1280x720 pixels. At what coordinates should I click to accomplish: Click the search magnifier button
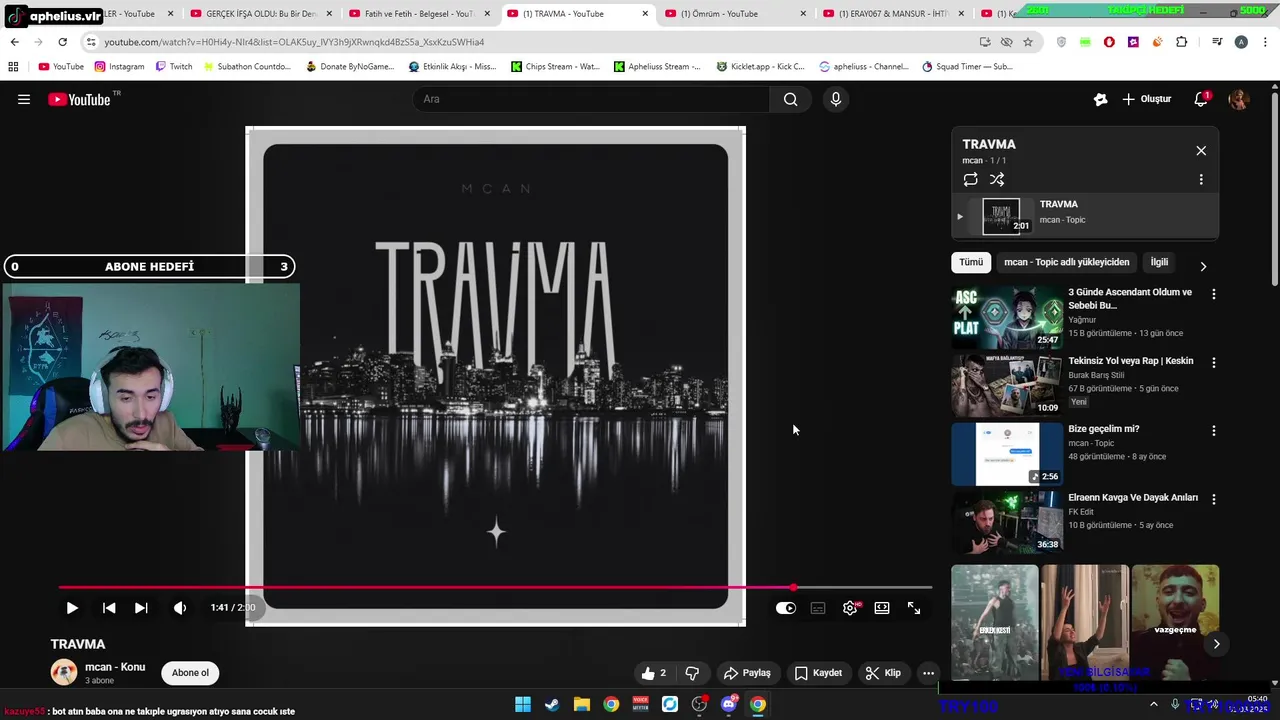pyautogui.click(x=791, y=99)
